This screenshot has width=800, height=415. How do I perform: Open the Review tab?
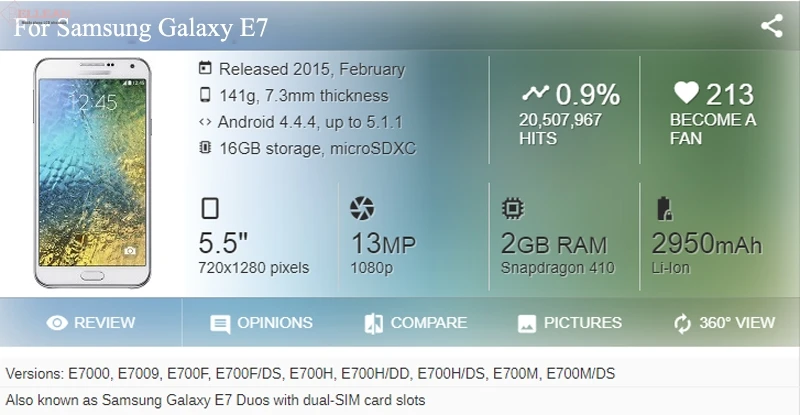pos(91,323)
